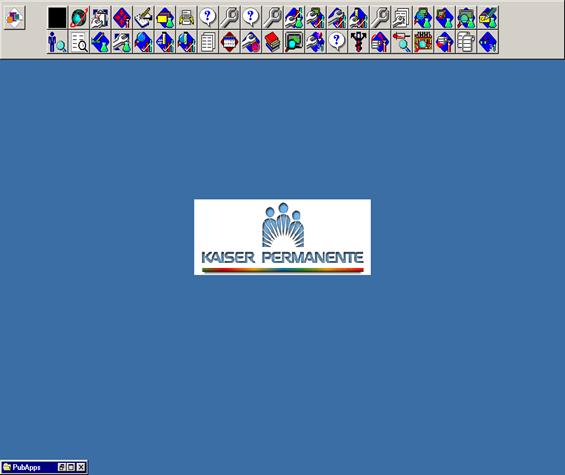Click the black square toolbar button
Image resolution: width=565 pixels, height=475 pixels.
coord(57,18)
